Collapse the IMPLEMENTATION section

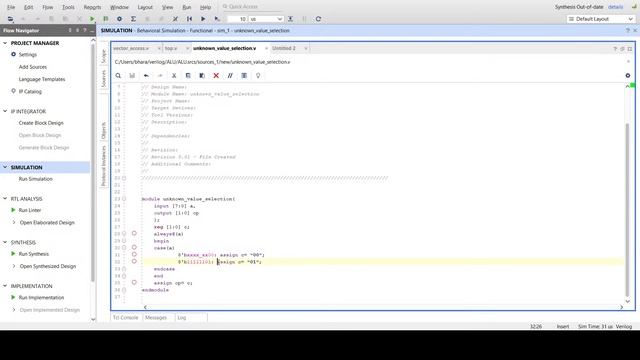click(x=5, y=286)
